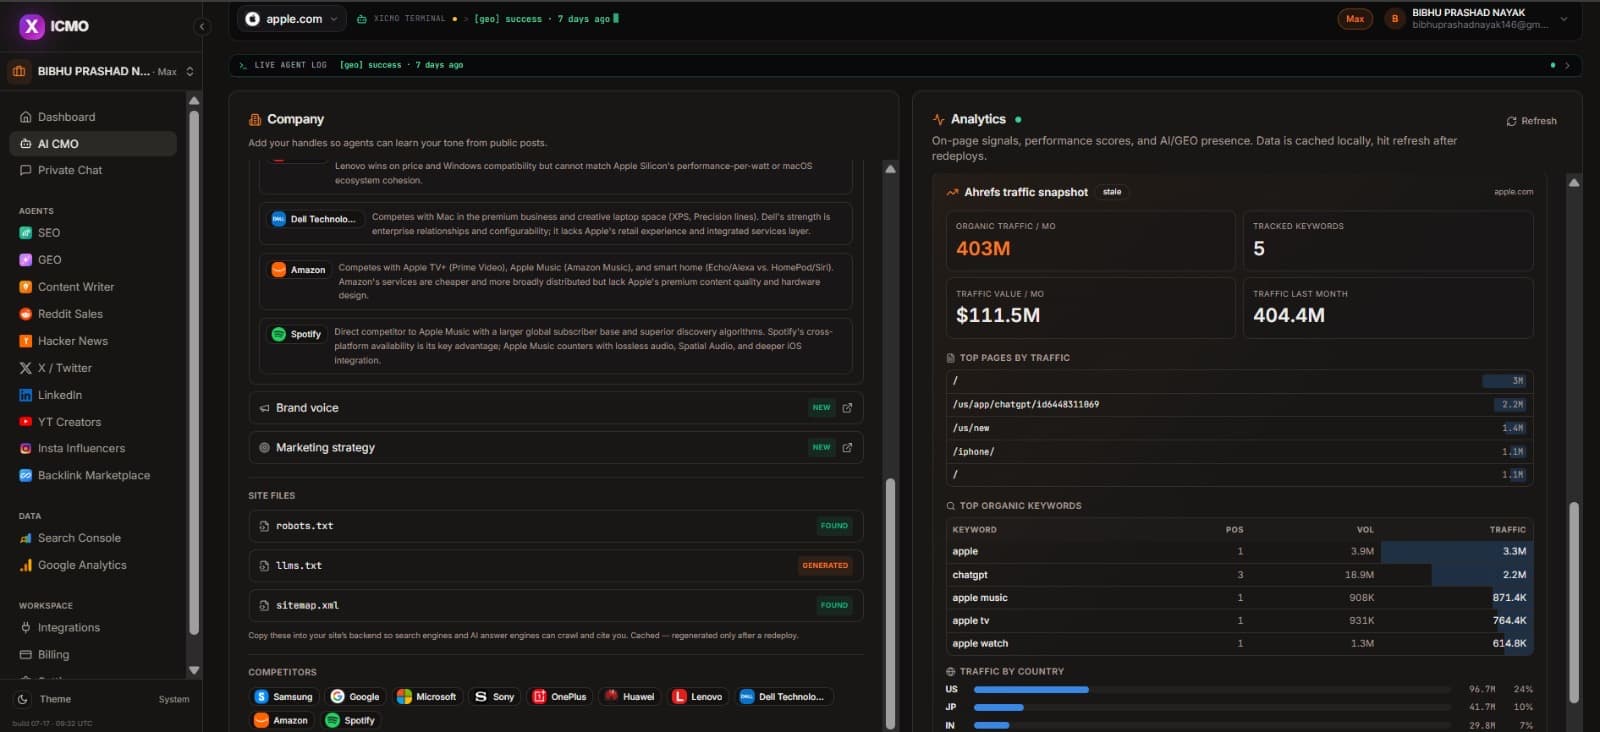This screenshot has height=732, width=1600.
Task: Click the user avatar B icon
Action: (1394, 19)
